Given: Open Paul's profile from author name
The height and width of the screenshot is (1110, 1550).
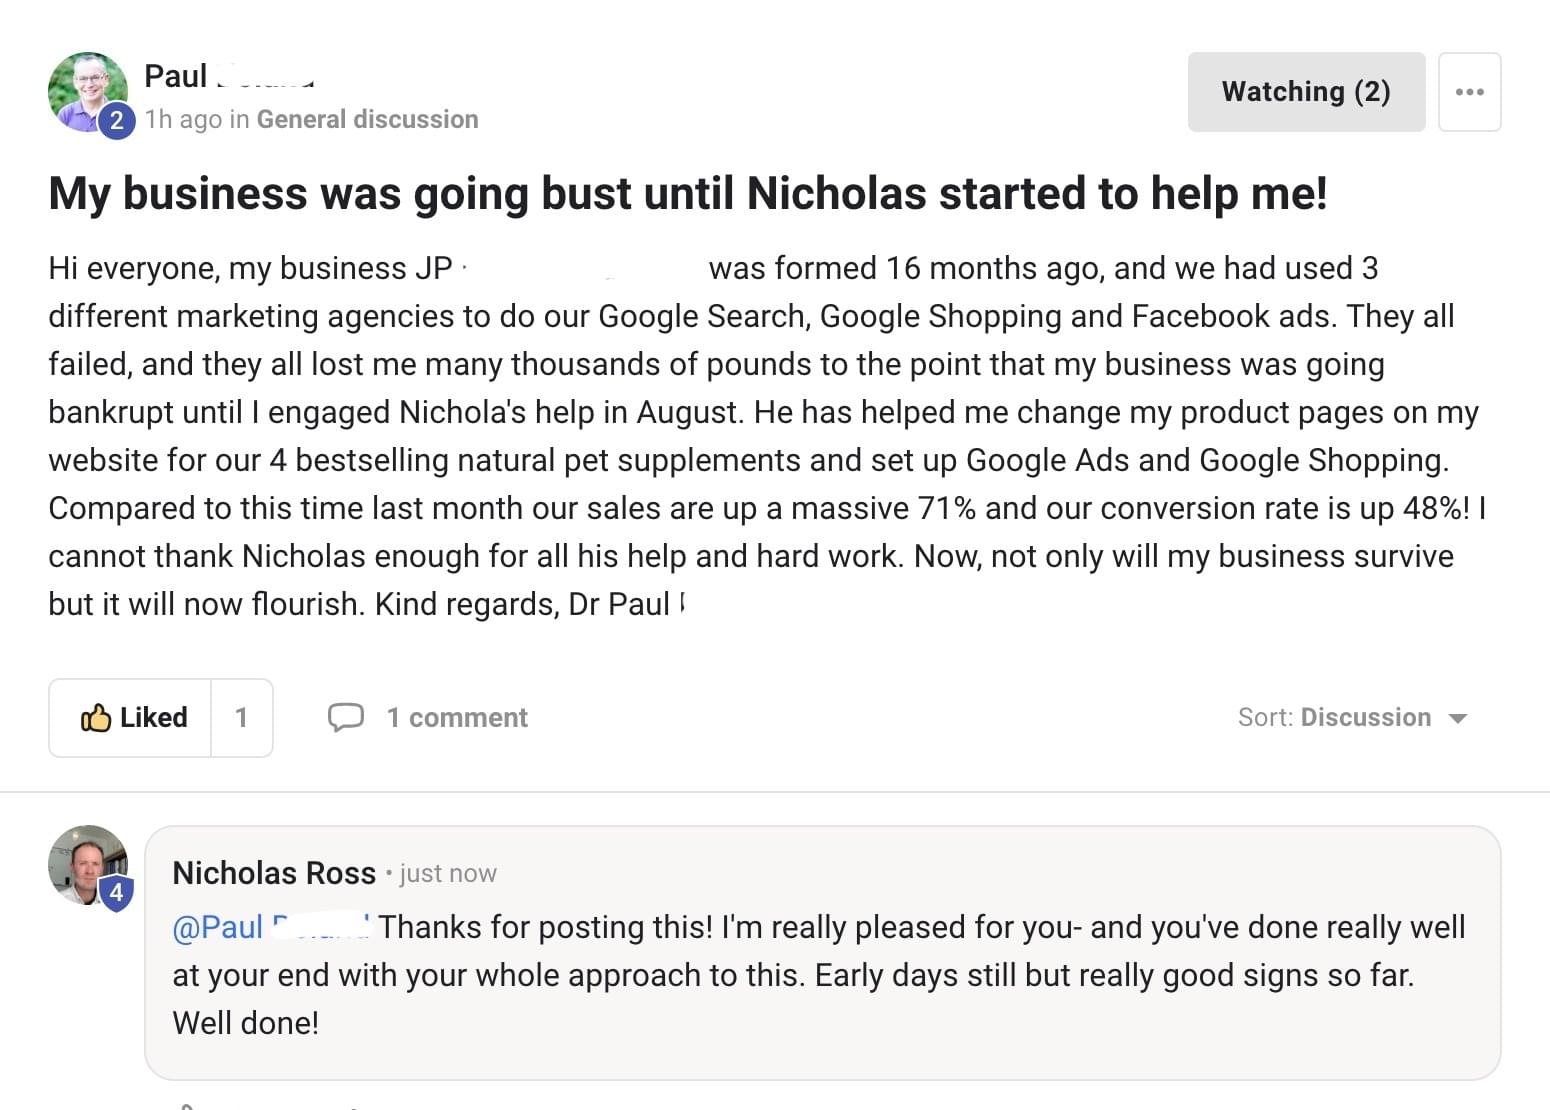Looking at the screenshot, I should click(x=229, y=76).
